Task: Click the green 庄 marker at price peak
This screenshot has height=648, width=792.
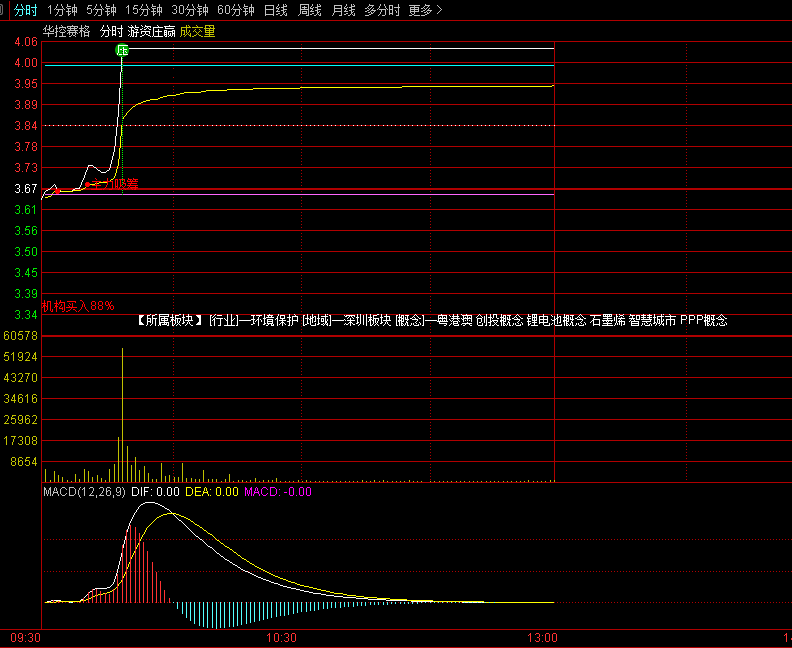Action: click(x=123, y=50)
